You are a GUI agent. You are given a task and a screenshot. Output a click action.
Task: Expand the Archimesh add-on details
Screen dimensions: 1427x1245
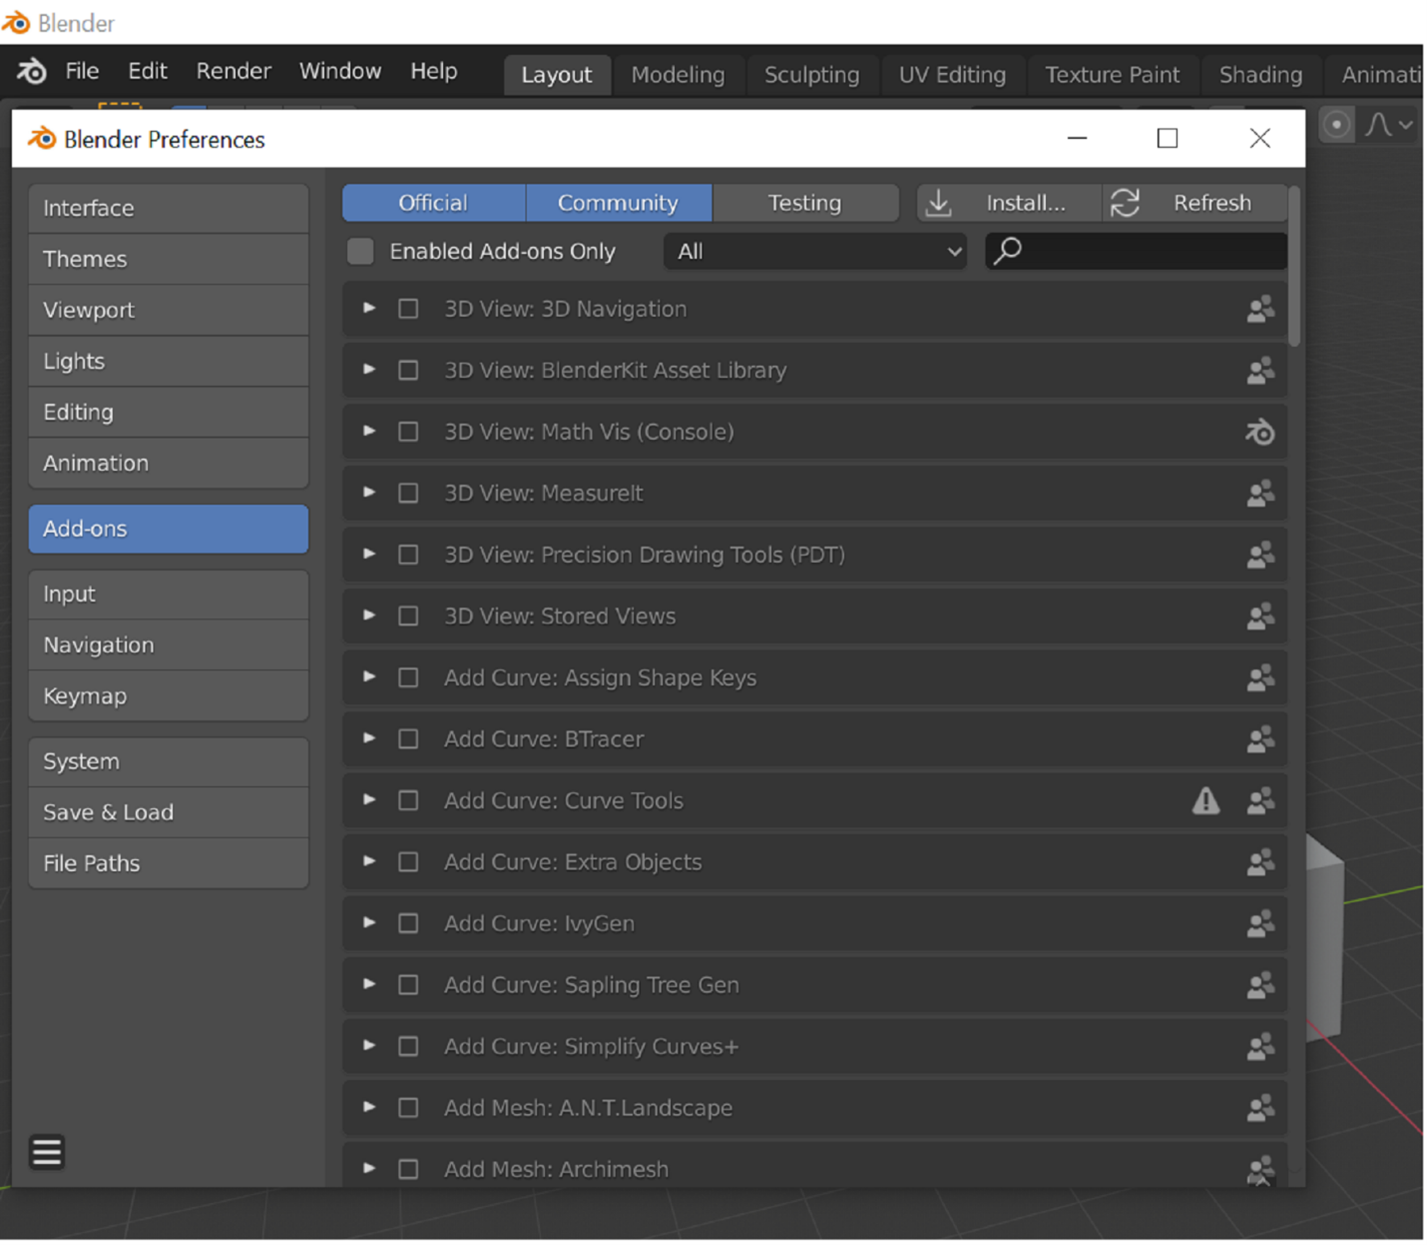click(369, 1170)
